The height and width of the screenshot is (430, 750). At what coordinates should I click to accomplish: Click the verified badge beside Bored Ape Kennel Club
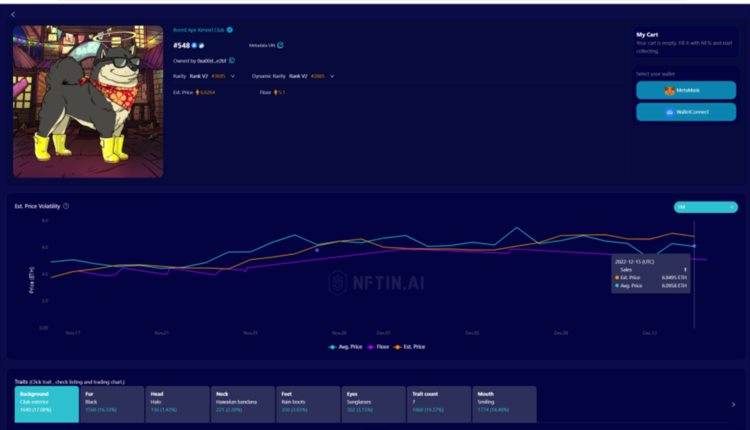coord(229,30)
